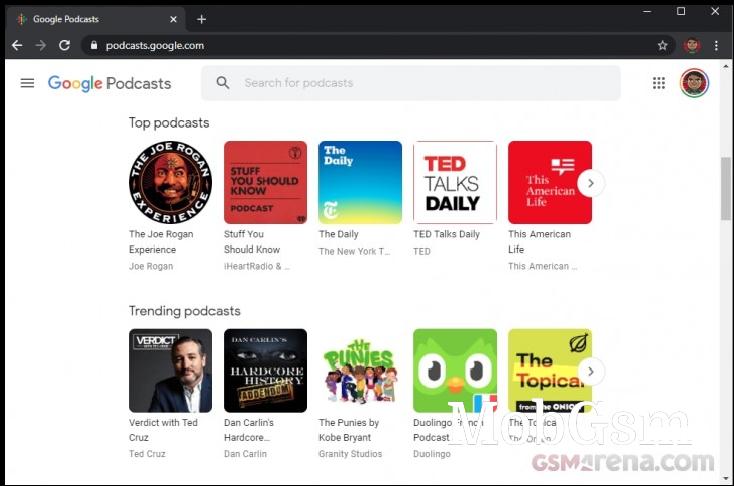The width and height of the screenshot is (734, 486).
Task: Click The Punies by Kobe Bryant title
Action: [349, 430]
